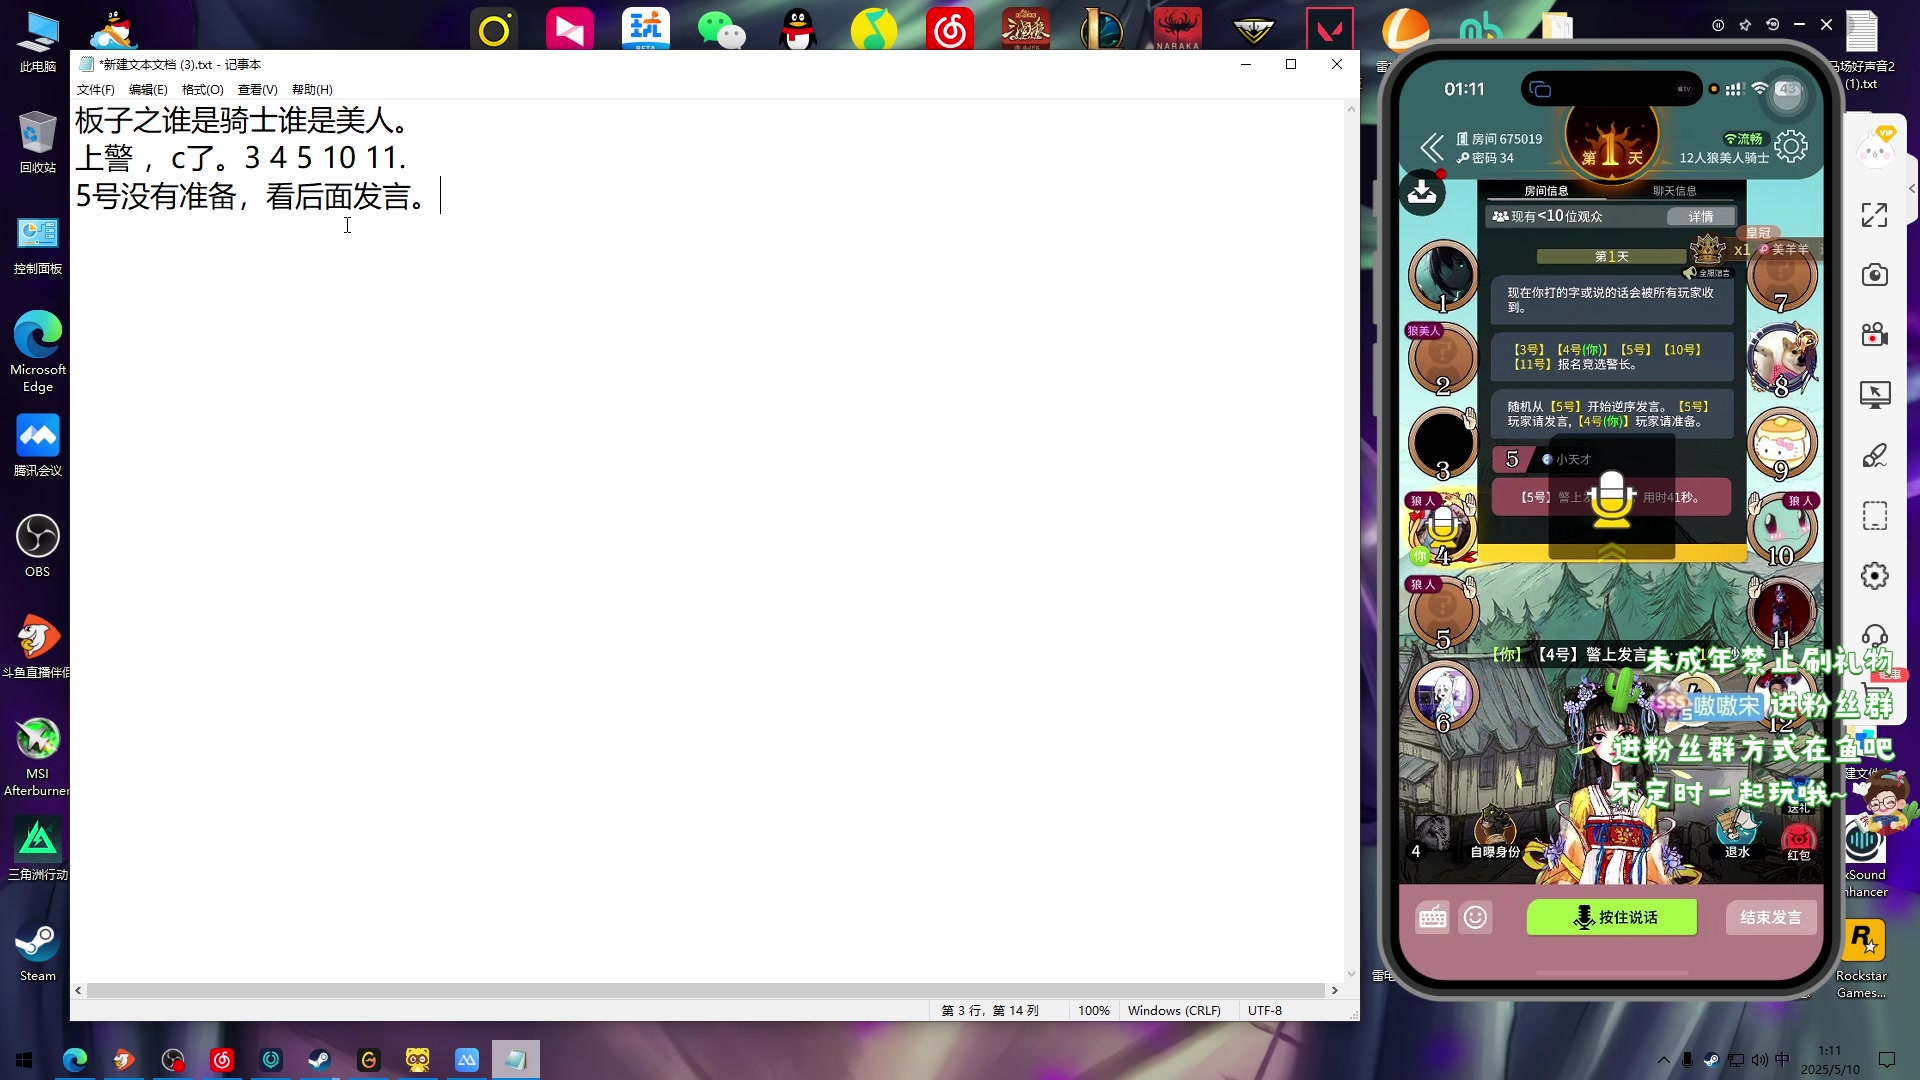Click the Windows Start button
Image resolution: width=1920 pixels, height=1080 pixels.
pyautogui.click(x=24, y=1059)
